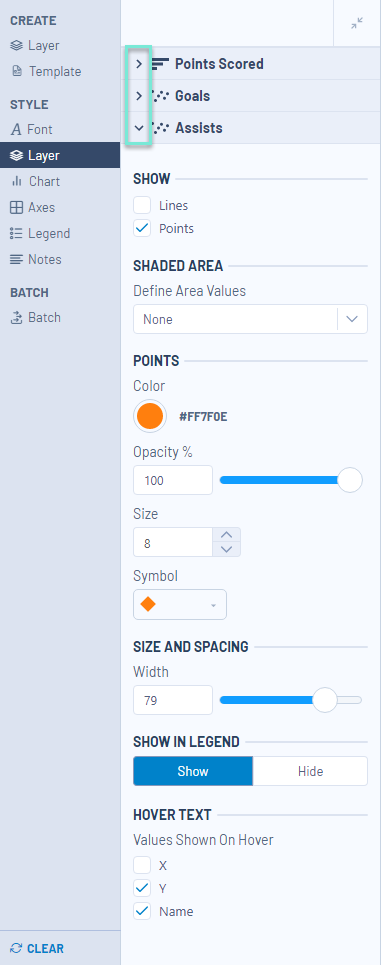The height and width of the screenshot is (965, 381).
Task: Open Chart style settings
Action: coord(36,182)
